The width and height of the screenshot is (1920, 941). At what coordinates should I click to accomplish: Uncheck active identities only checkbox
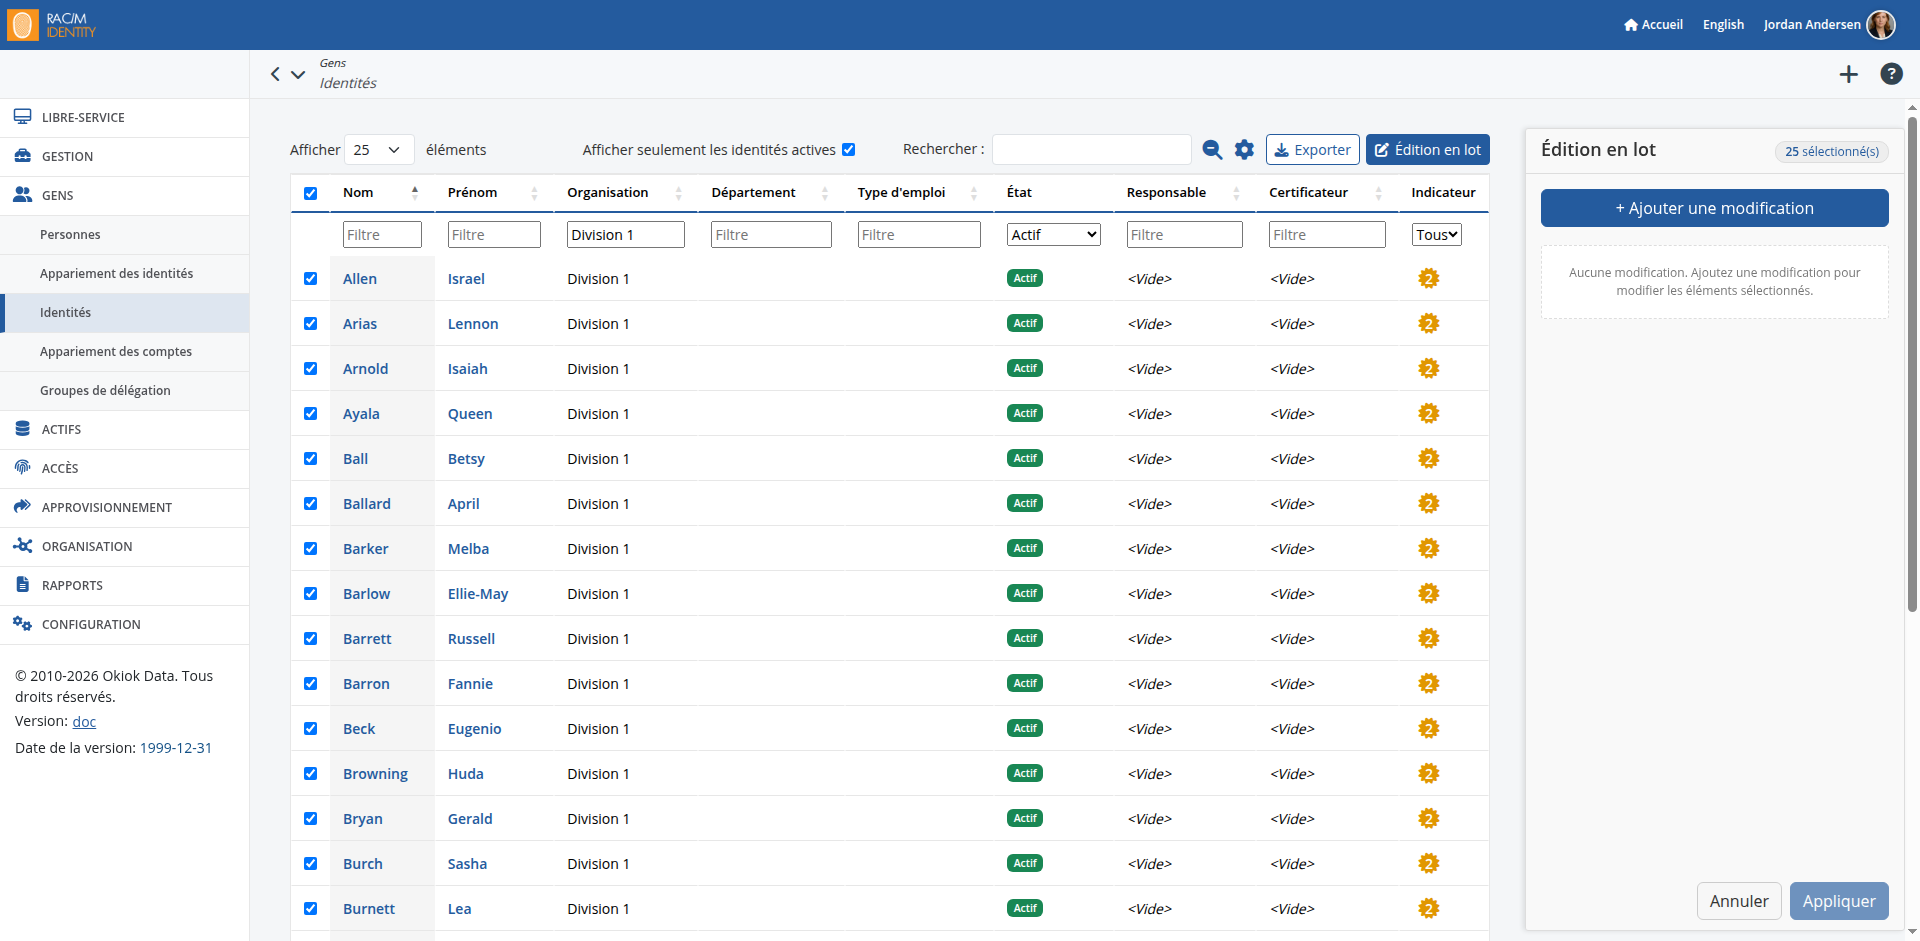(848, 150)
